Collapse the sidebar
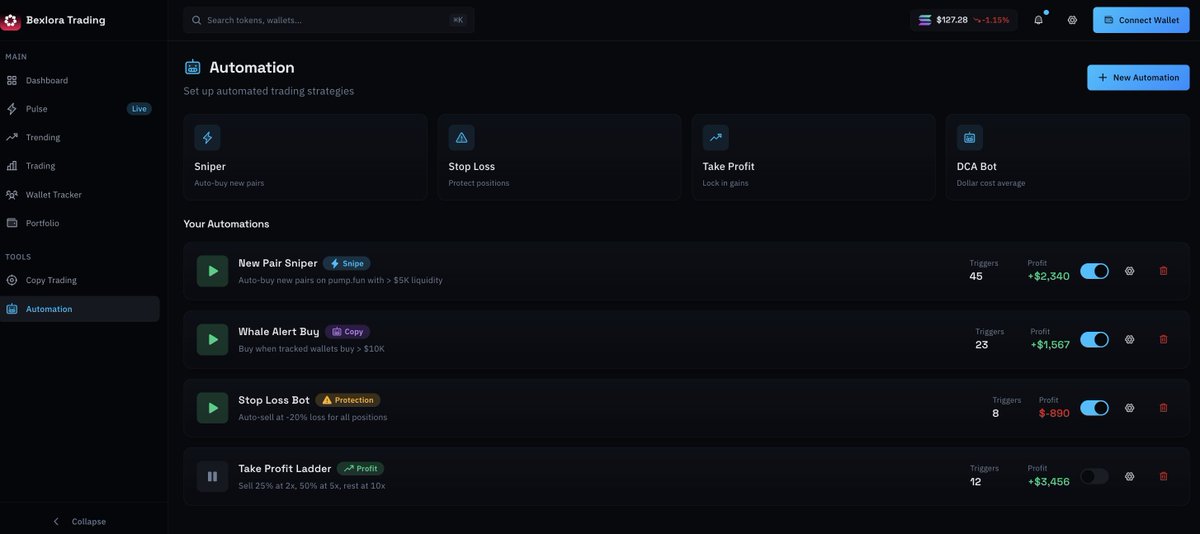Viewport: 1200px width, 534px height. point(80,521)
